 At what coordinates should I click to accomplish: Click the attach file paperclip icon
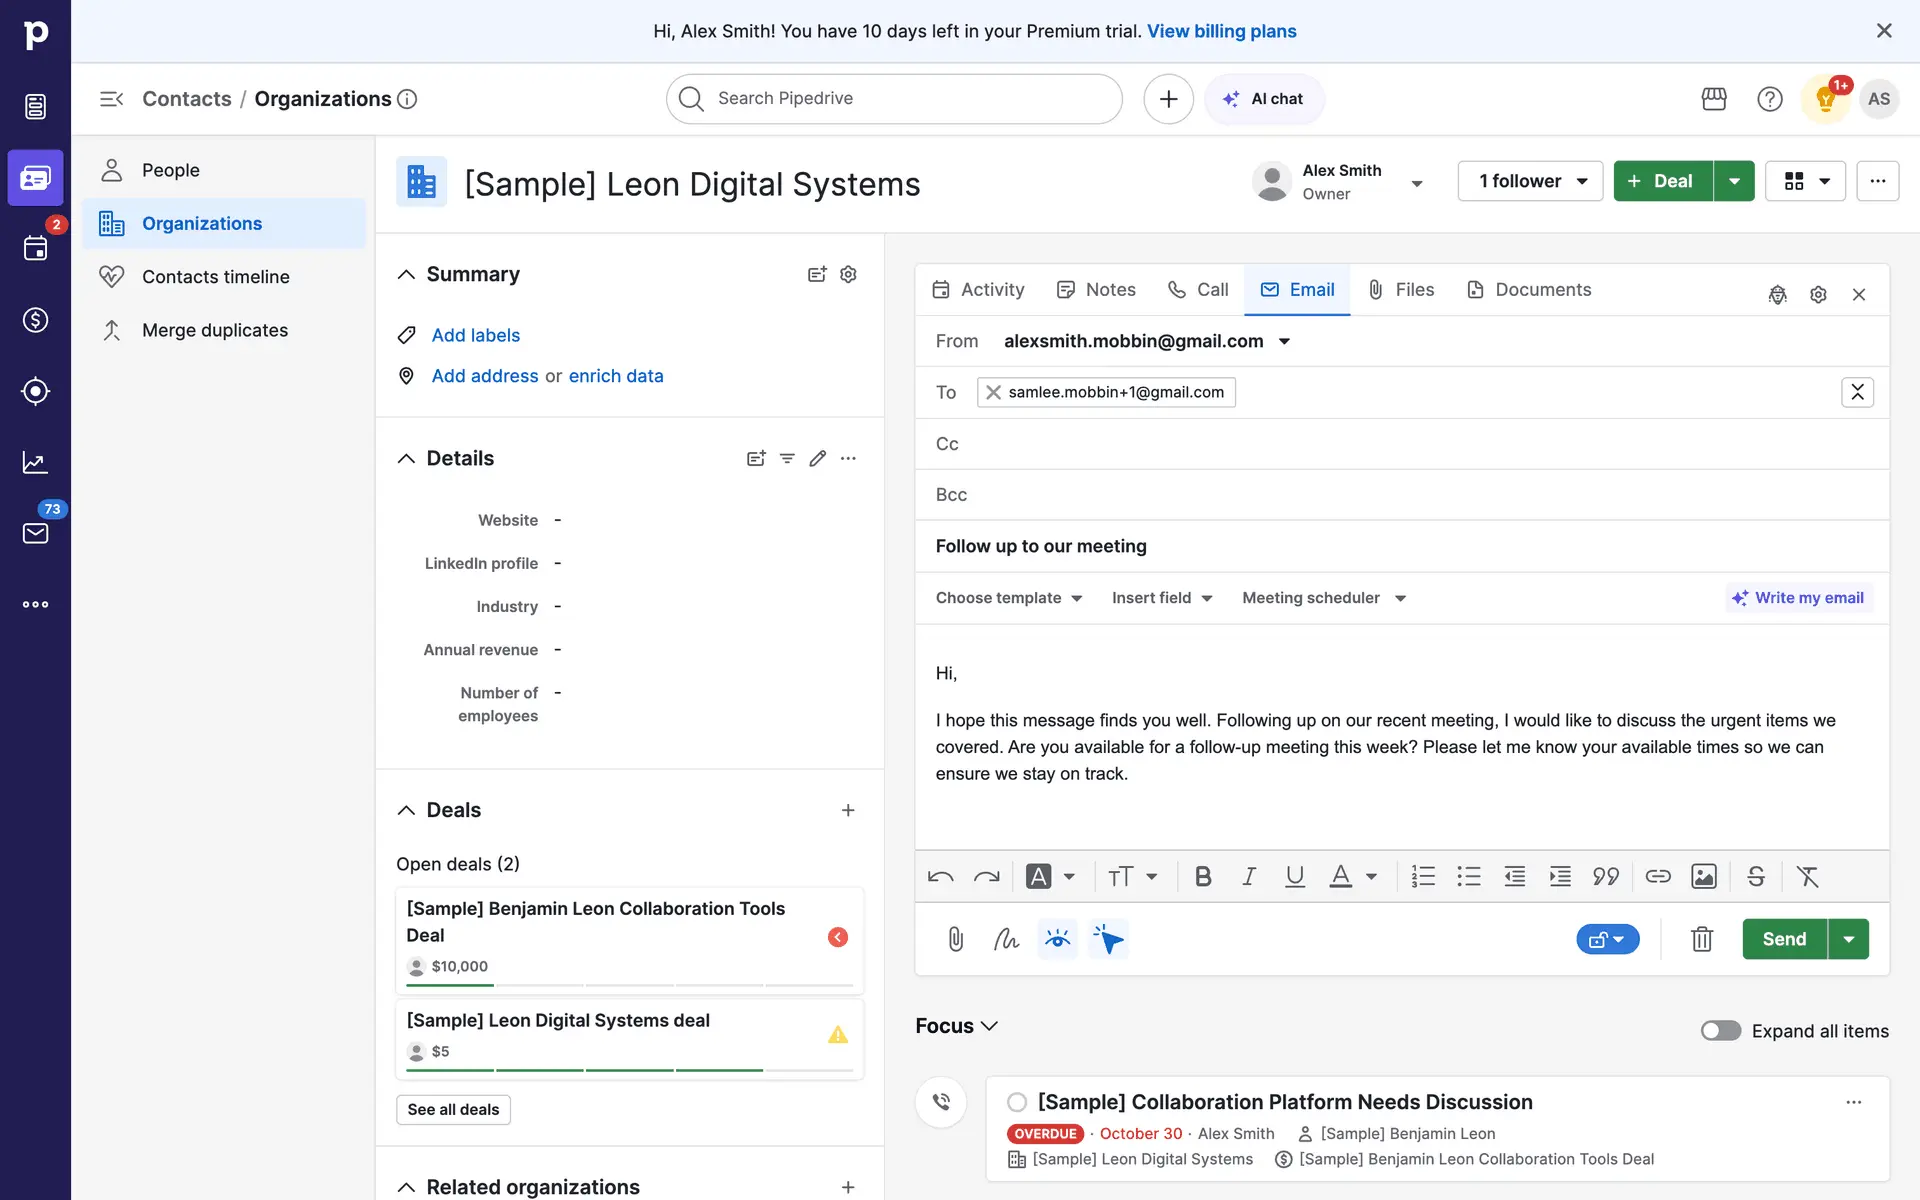click(955, 939)
